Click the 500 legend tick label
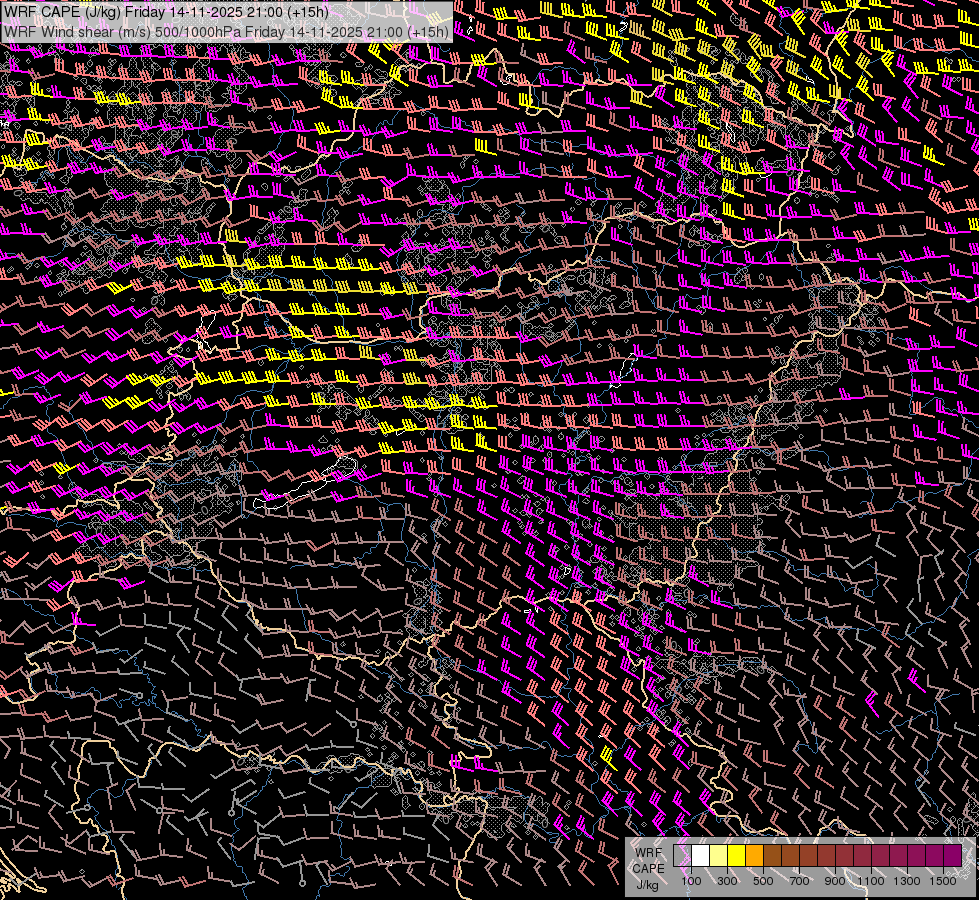The image size is (979, 900). [x=763, y=881]
